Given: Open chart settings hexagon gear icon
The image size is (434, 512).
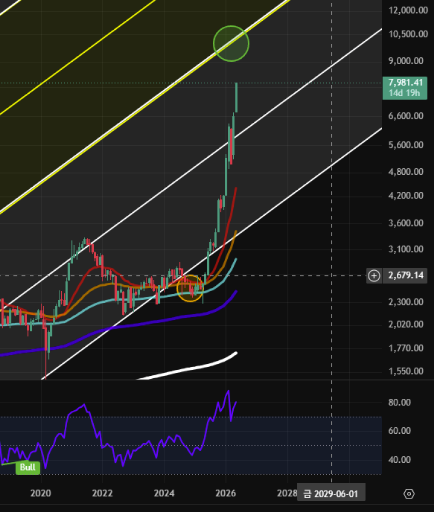Looking at the screenshot, I should [x=409, y=494].
